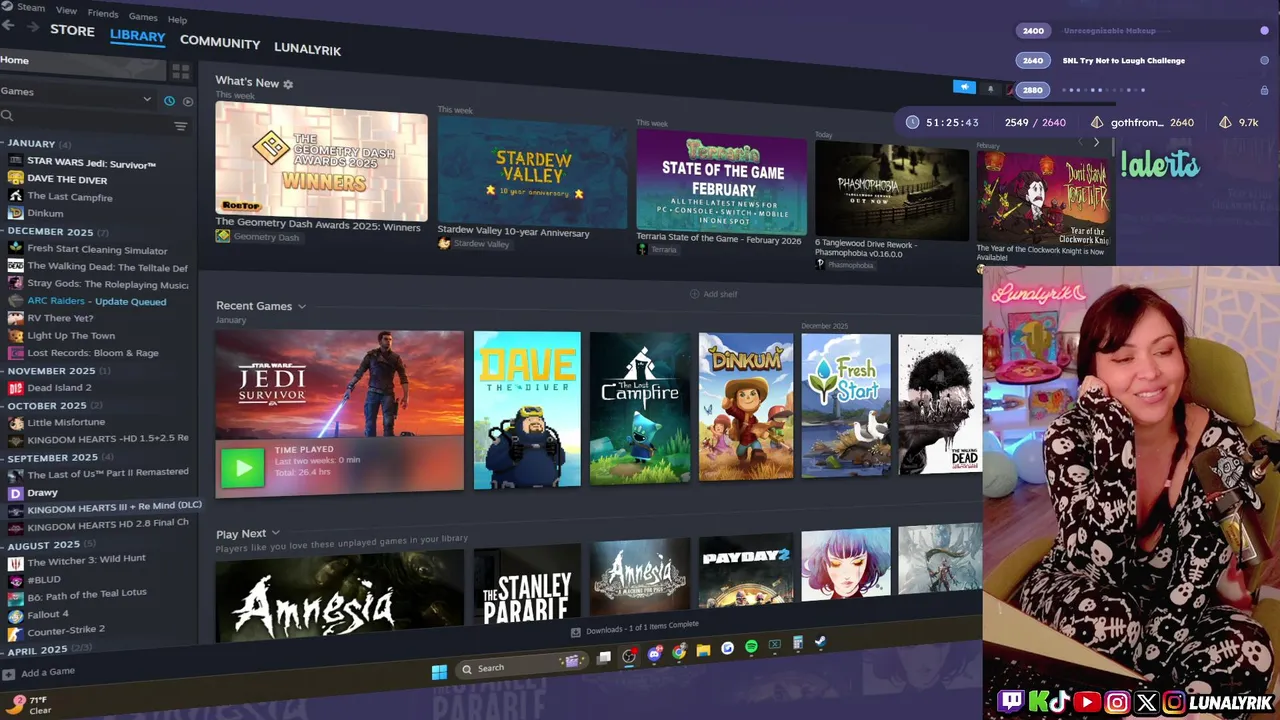Open the Windows Start button
1280x720 pixels.
click(x=439, y=672)
